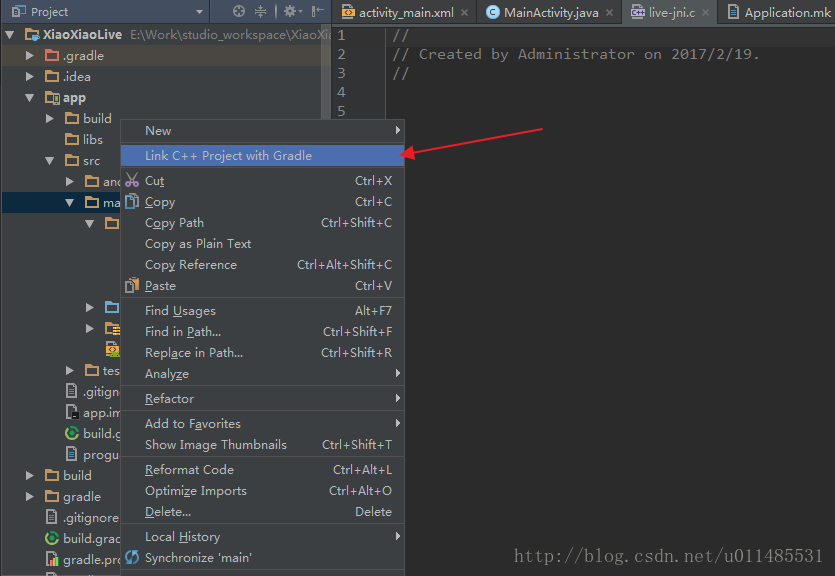Screen dimensions: 835x576
Task: Select the .gradle folder icon
Action: 52,55
